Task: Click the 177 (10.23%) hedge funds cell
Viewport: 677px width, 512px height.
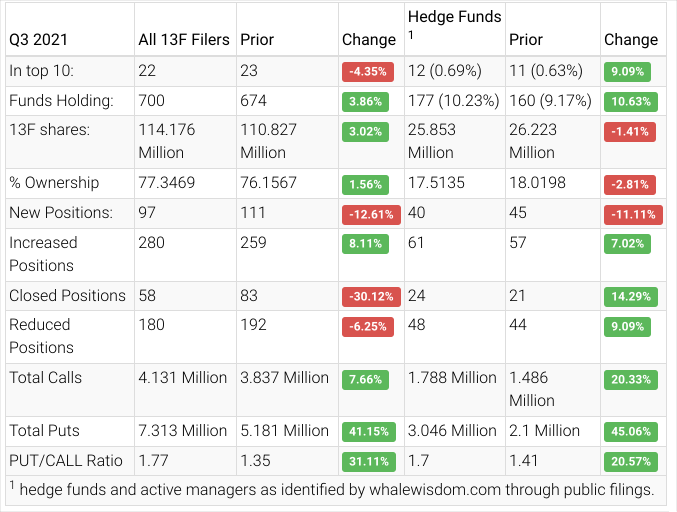Action: point(449,101)
